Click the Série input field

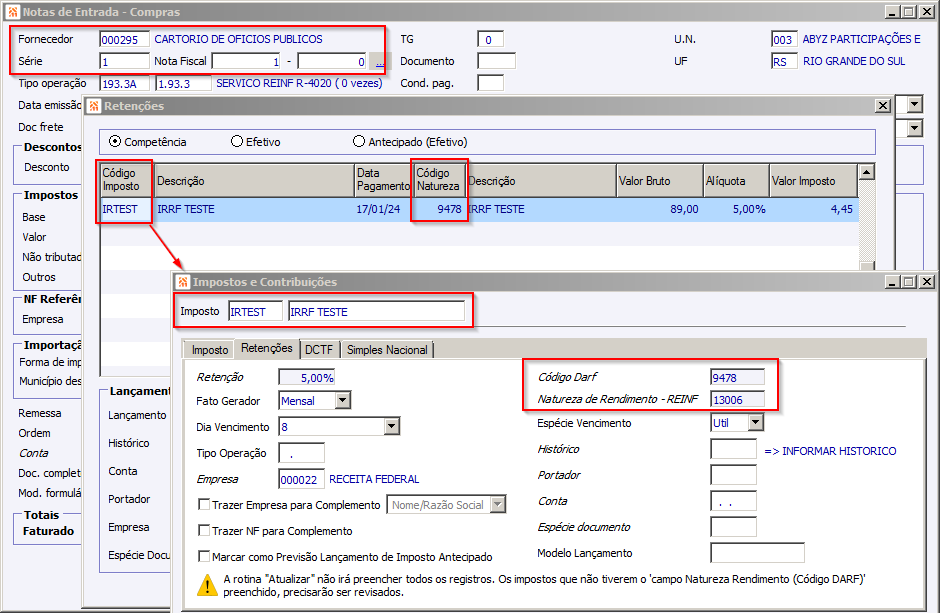pyautogui.click(x=124, y=62)
